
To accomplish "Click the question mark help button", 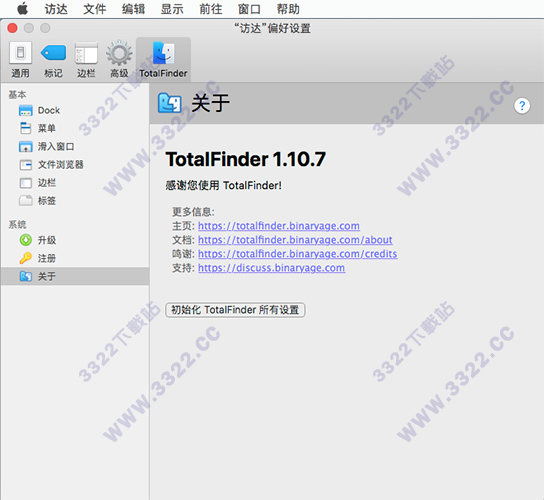I will pos(522,105).
